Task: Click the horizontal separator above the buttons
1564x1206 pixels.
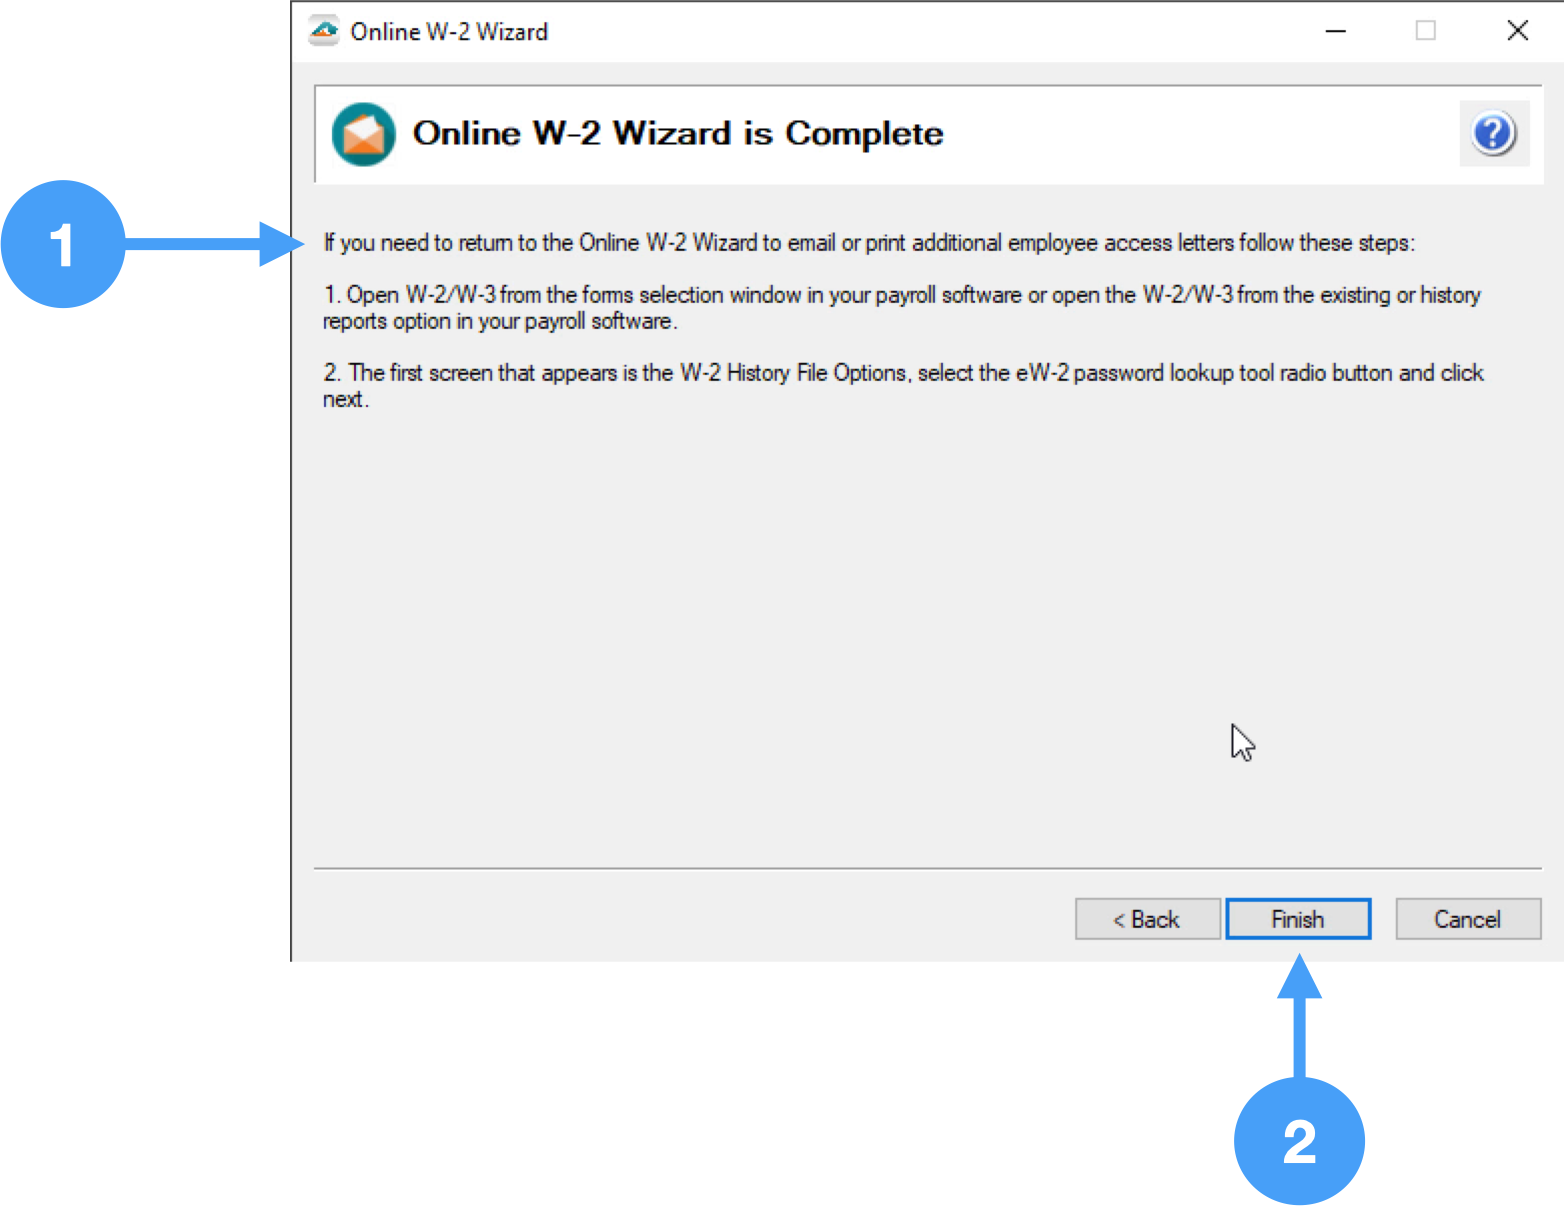Action: point(927,868)
